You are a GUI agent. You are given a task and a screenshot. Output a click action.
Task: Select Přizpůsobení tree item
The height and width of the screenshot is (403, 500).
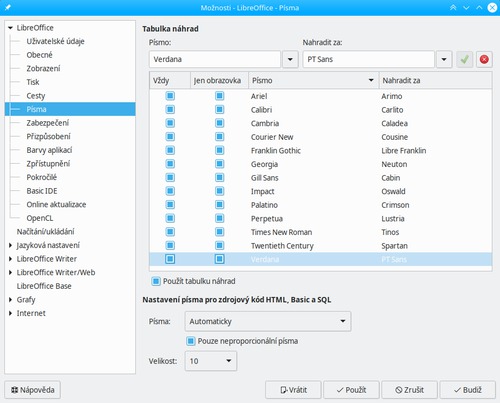pyautogui.click(x=48, y=137)
